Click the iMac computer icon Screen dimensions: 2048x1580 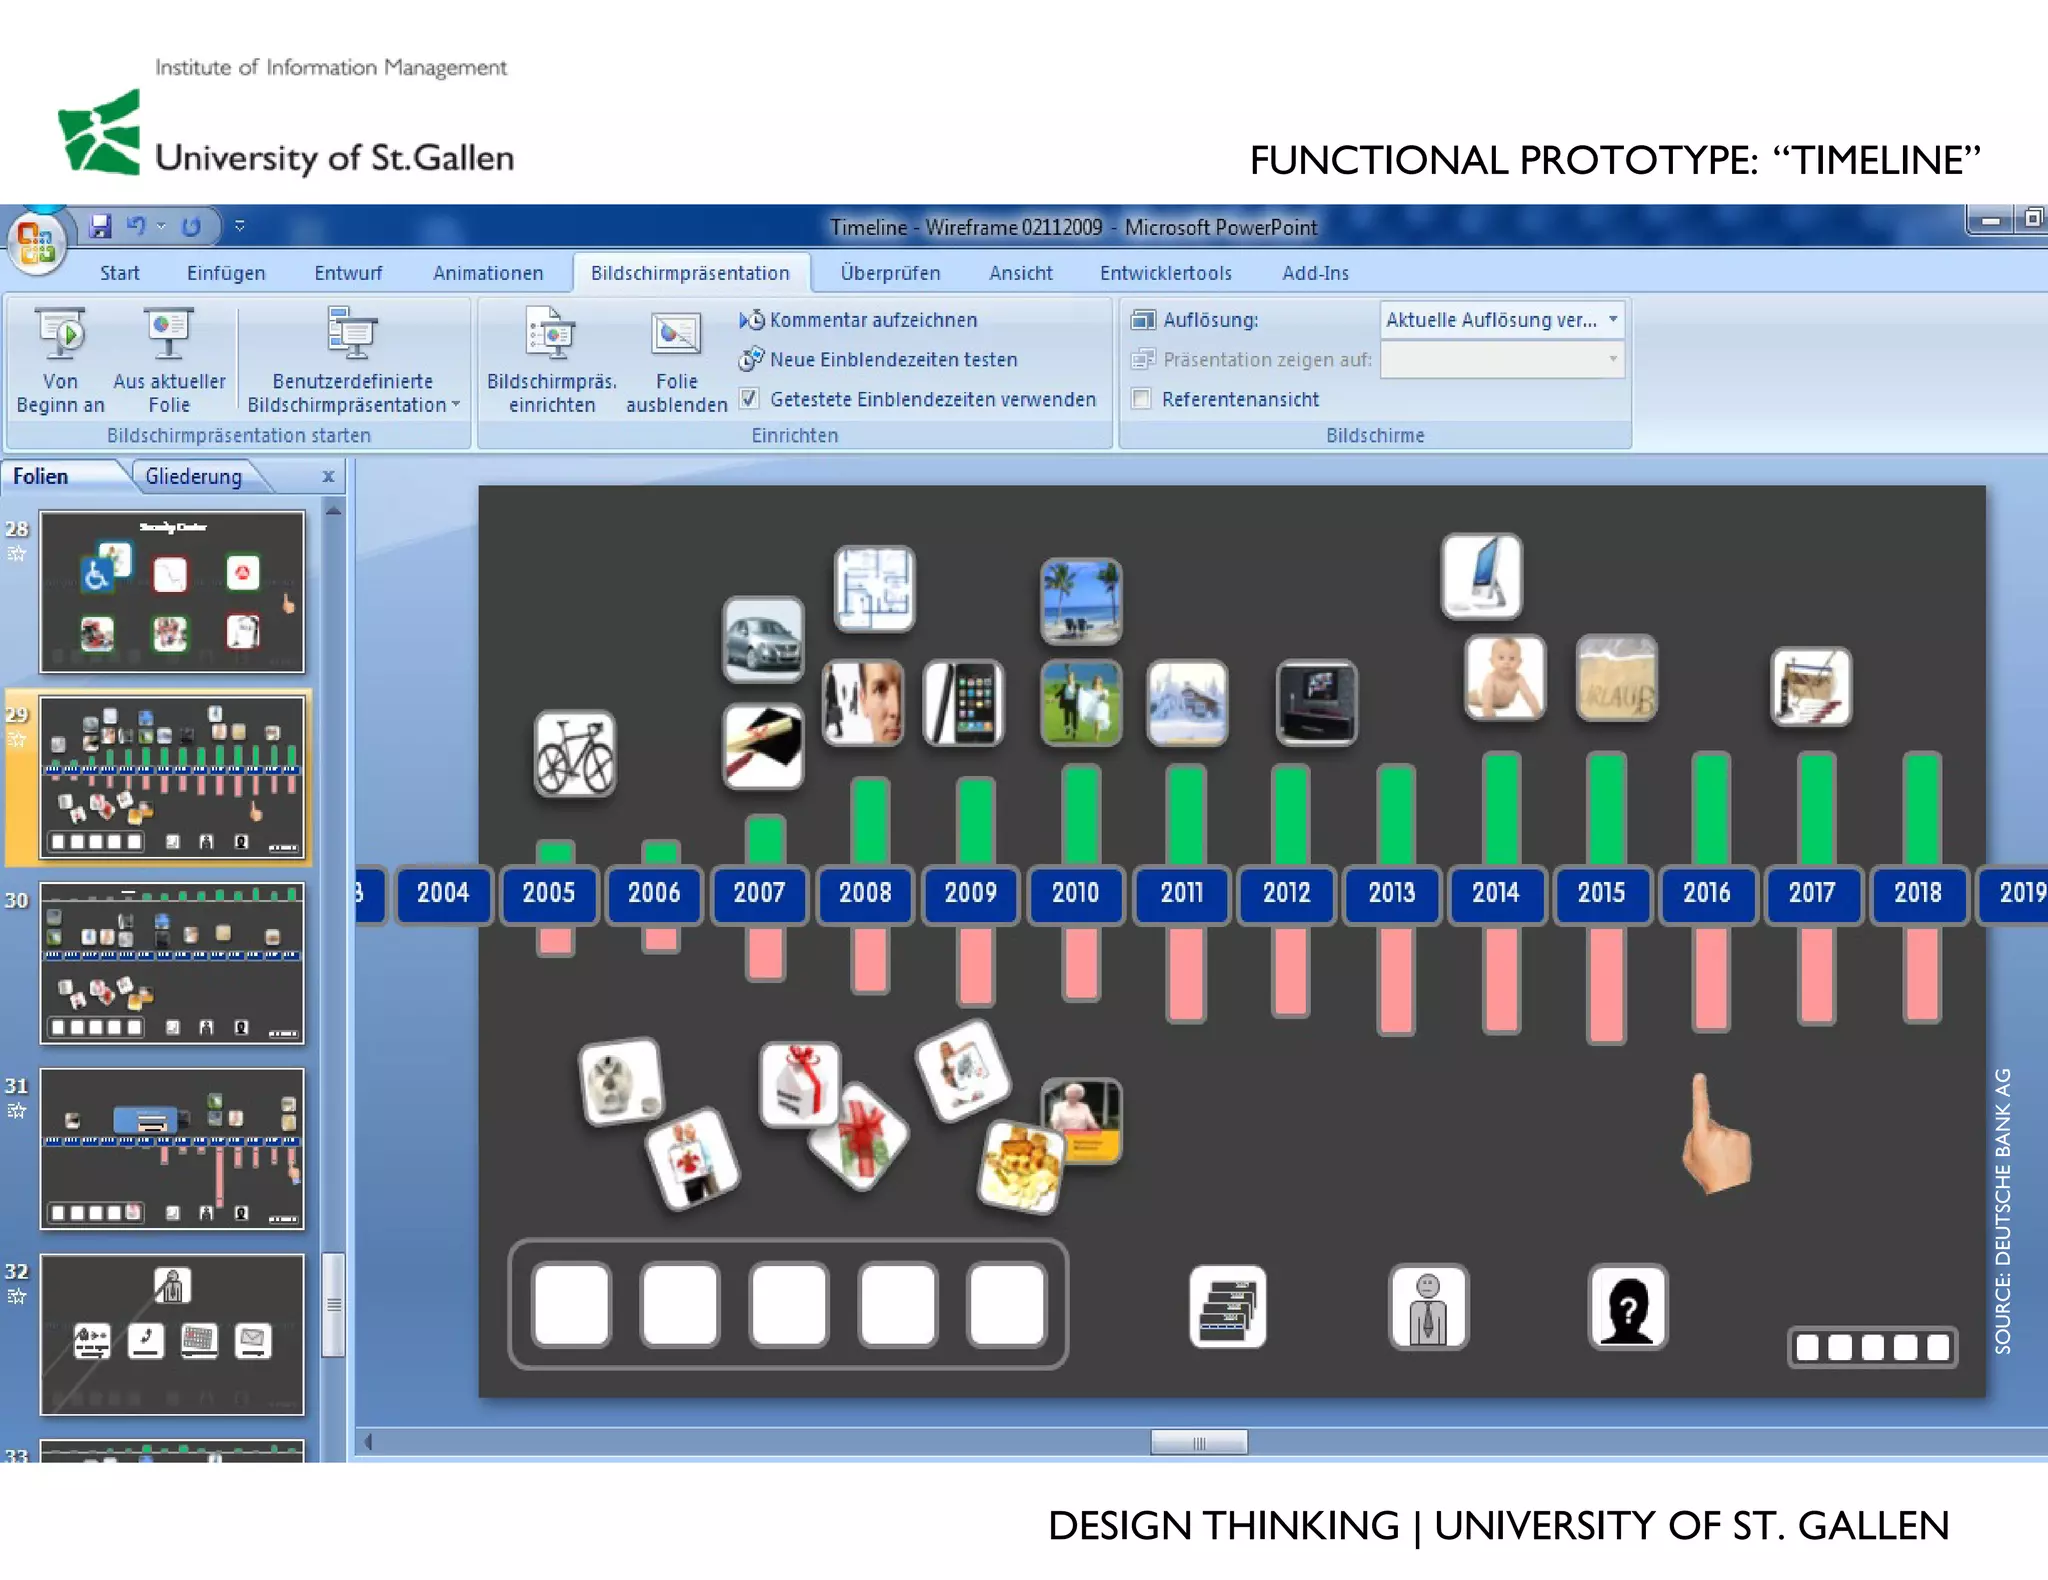pyautogui.click(x=1482, y=577)
